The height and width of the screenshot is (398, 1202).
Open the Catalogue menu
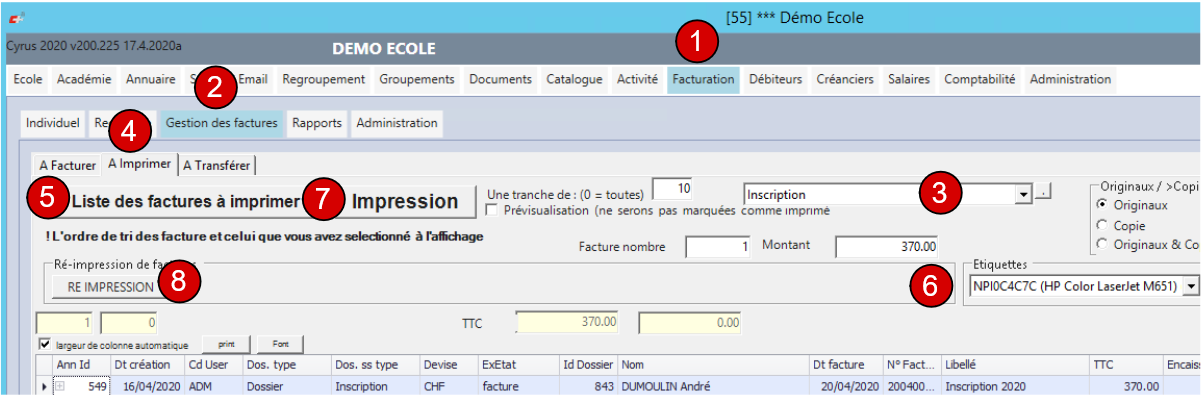(x=574, y=79)
